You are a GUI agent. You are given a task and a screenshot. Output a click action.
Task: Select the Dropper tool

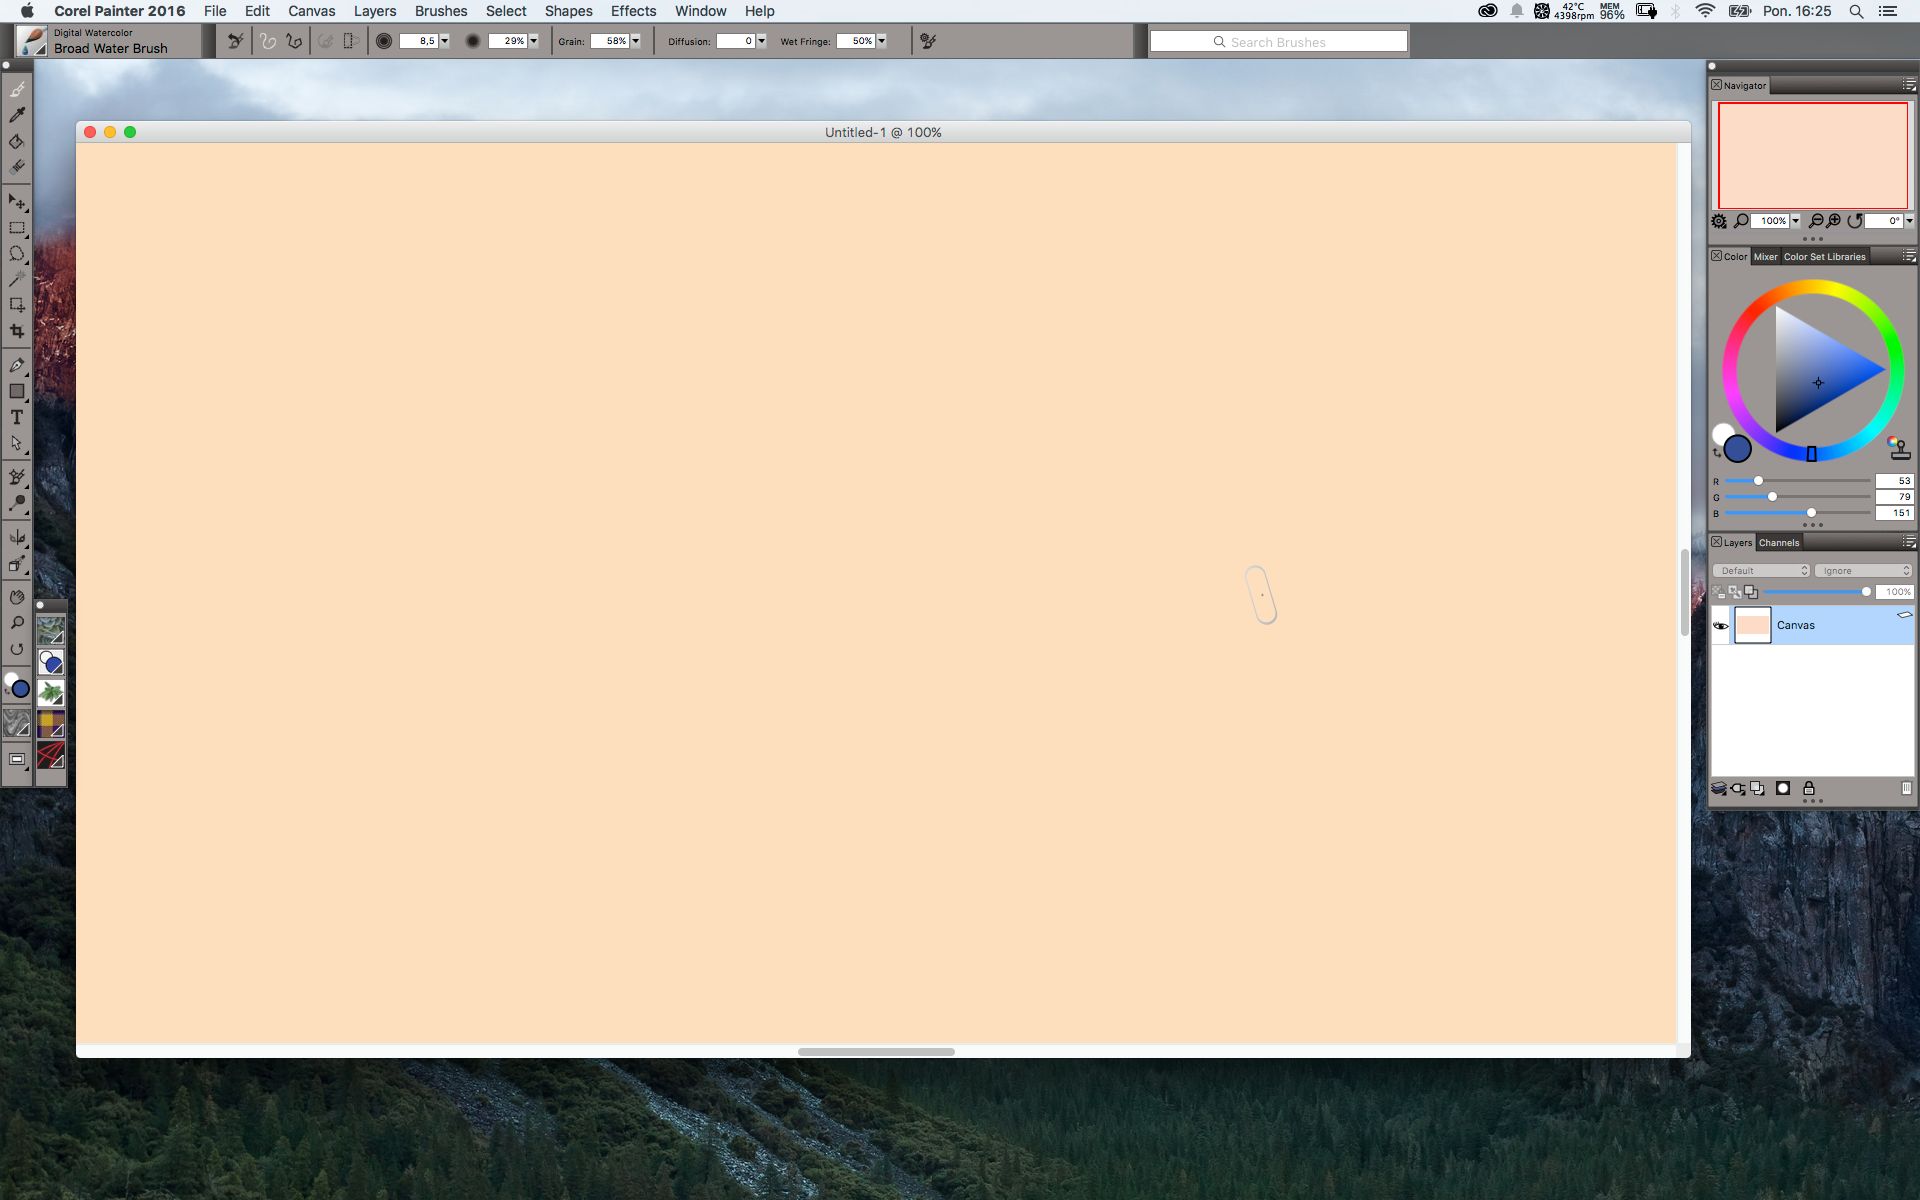[17, 115]
